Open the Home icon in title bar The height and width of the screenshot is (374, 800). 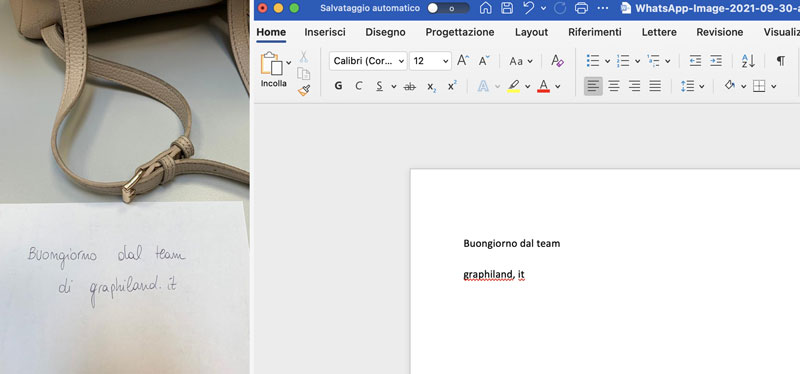click(486, 8)
